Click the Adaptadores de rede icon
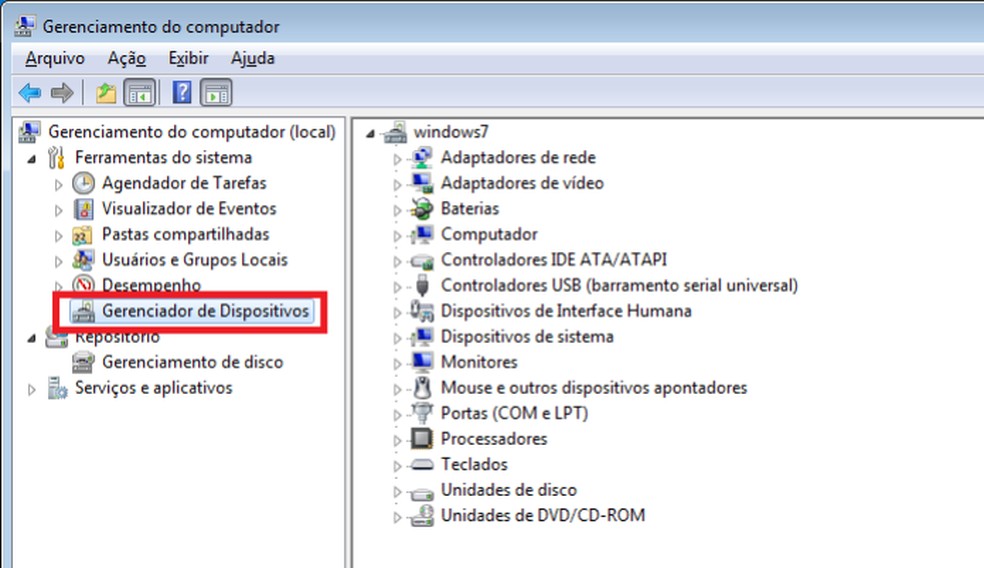The height and width of the screenshot is (568, 984). pos(422,158)
